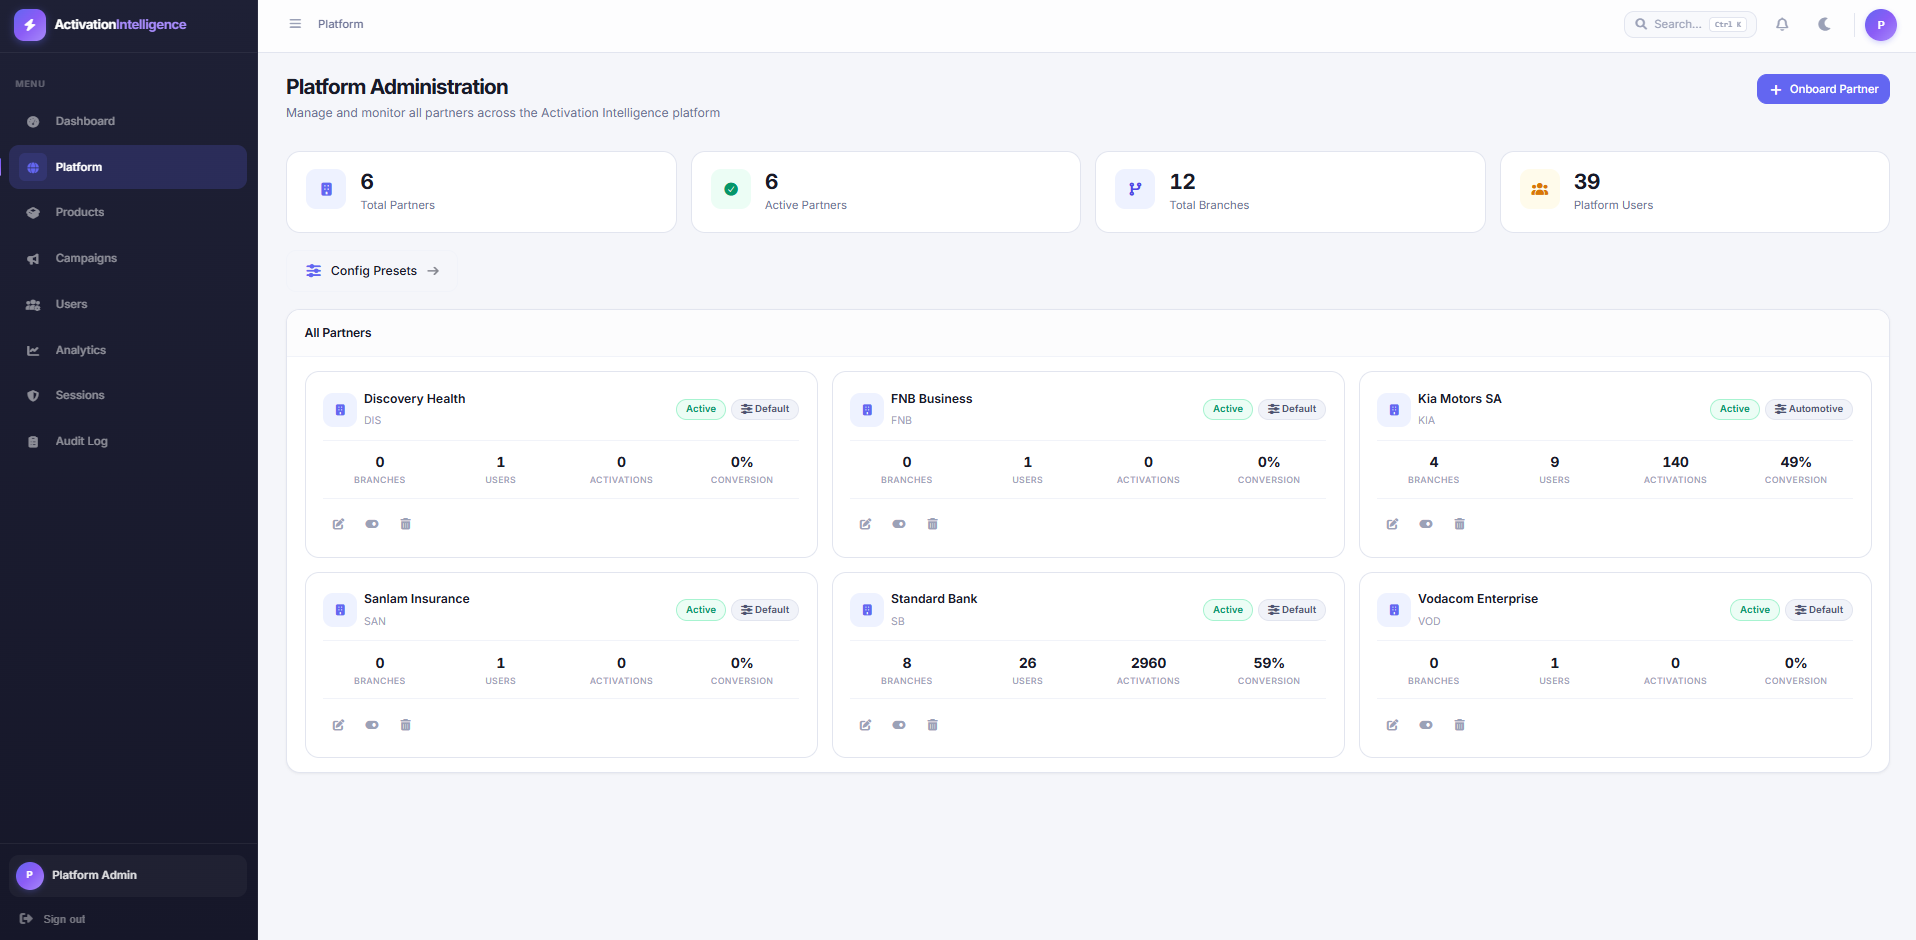This screenshot has height=940, width=1916.
Task: Toggle Sanlam Insurance partner status
Action: tap(372, 725)
